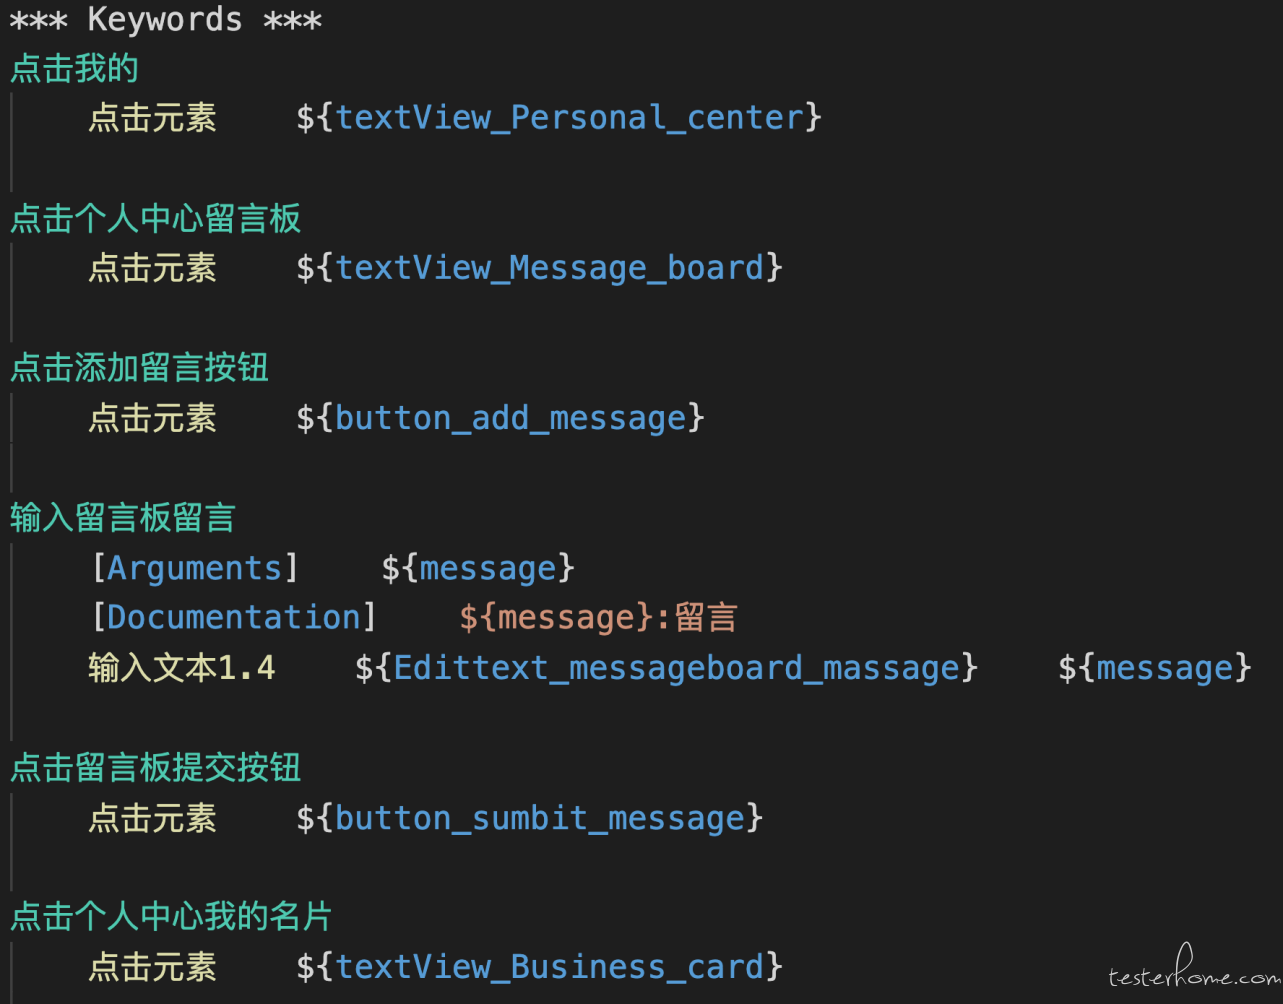
Task: Click the 点击留言板提交按钮 keyword name
Action: tap(156, 769)
